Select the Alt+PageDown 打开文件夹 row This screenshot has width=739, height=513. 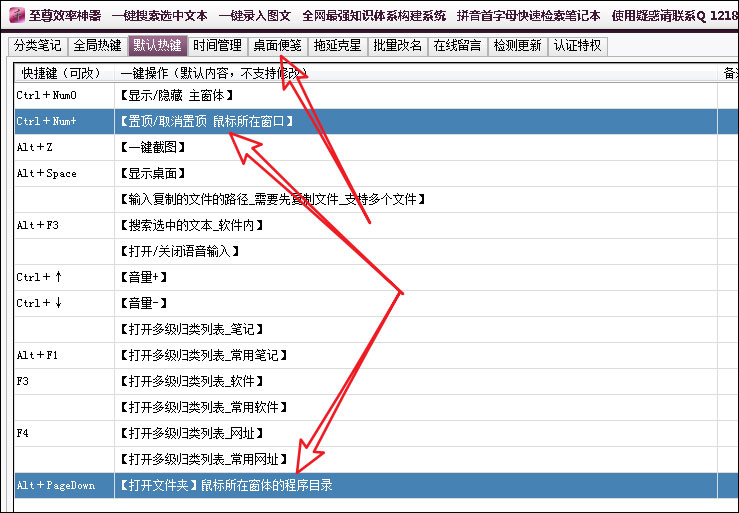click(x=300, y=486)
